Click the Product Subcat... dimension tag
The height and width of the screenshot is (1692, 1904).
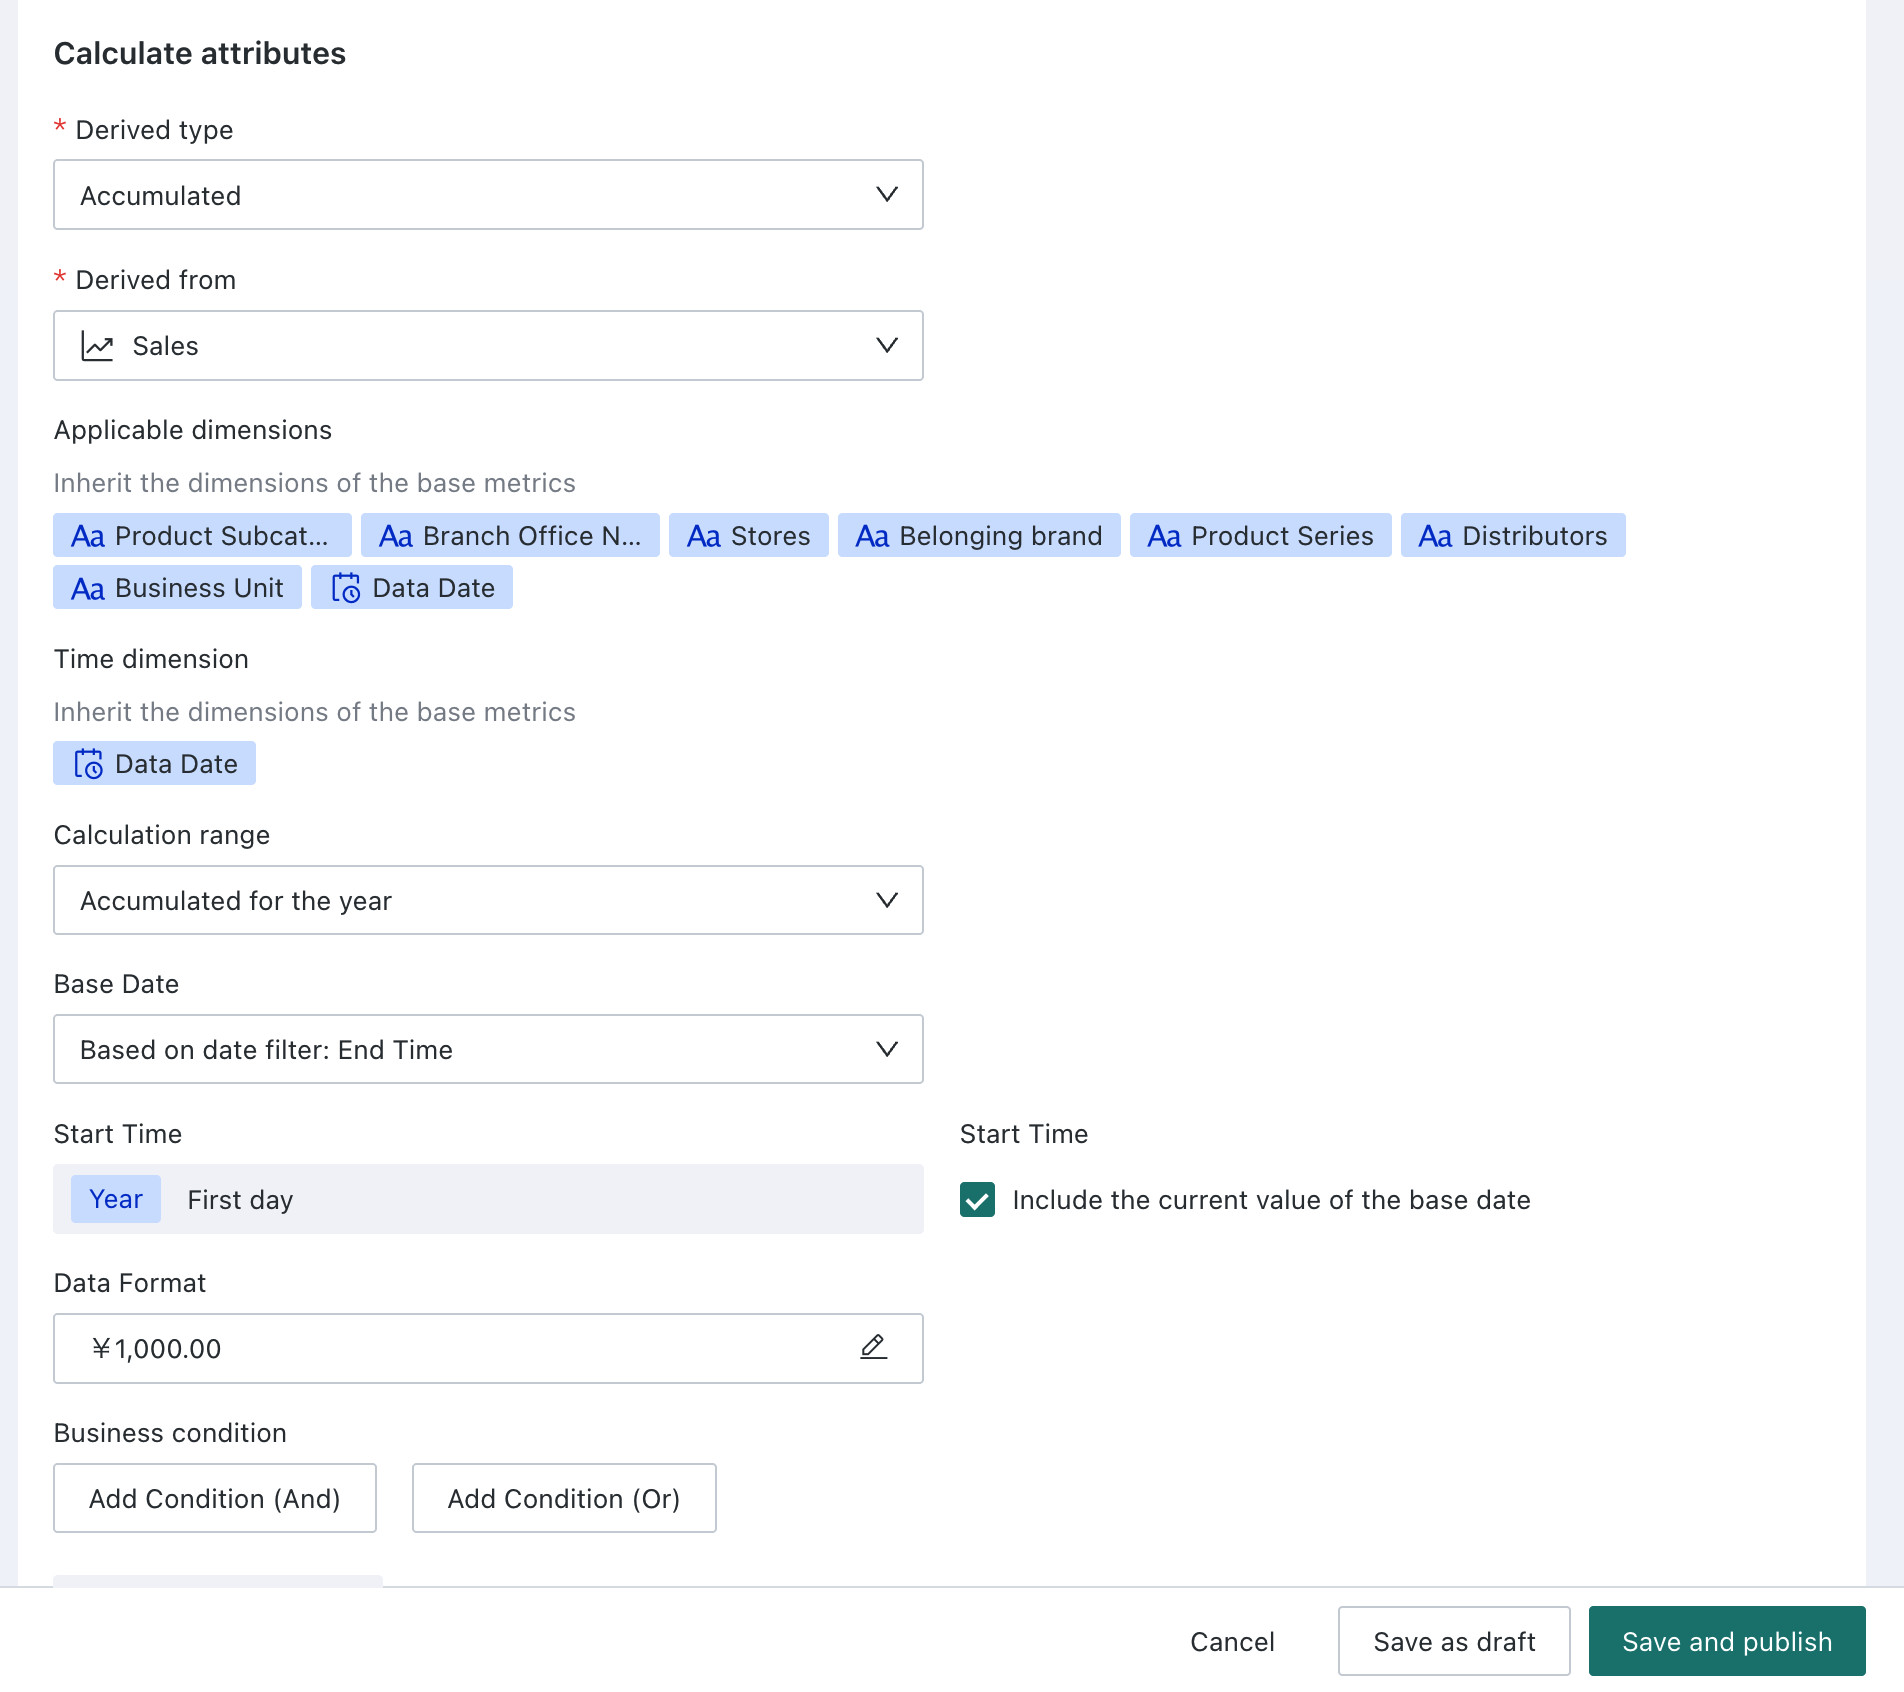point(202,536)
